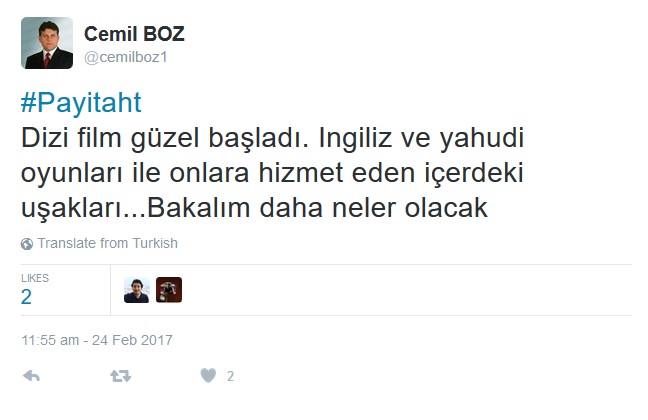
Task: Open the first liker's avatar
Action: 137,290
